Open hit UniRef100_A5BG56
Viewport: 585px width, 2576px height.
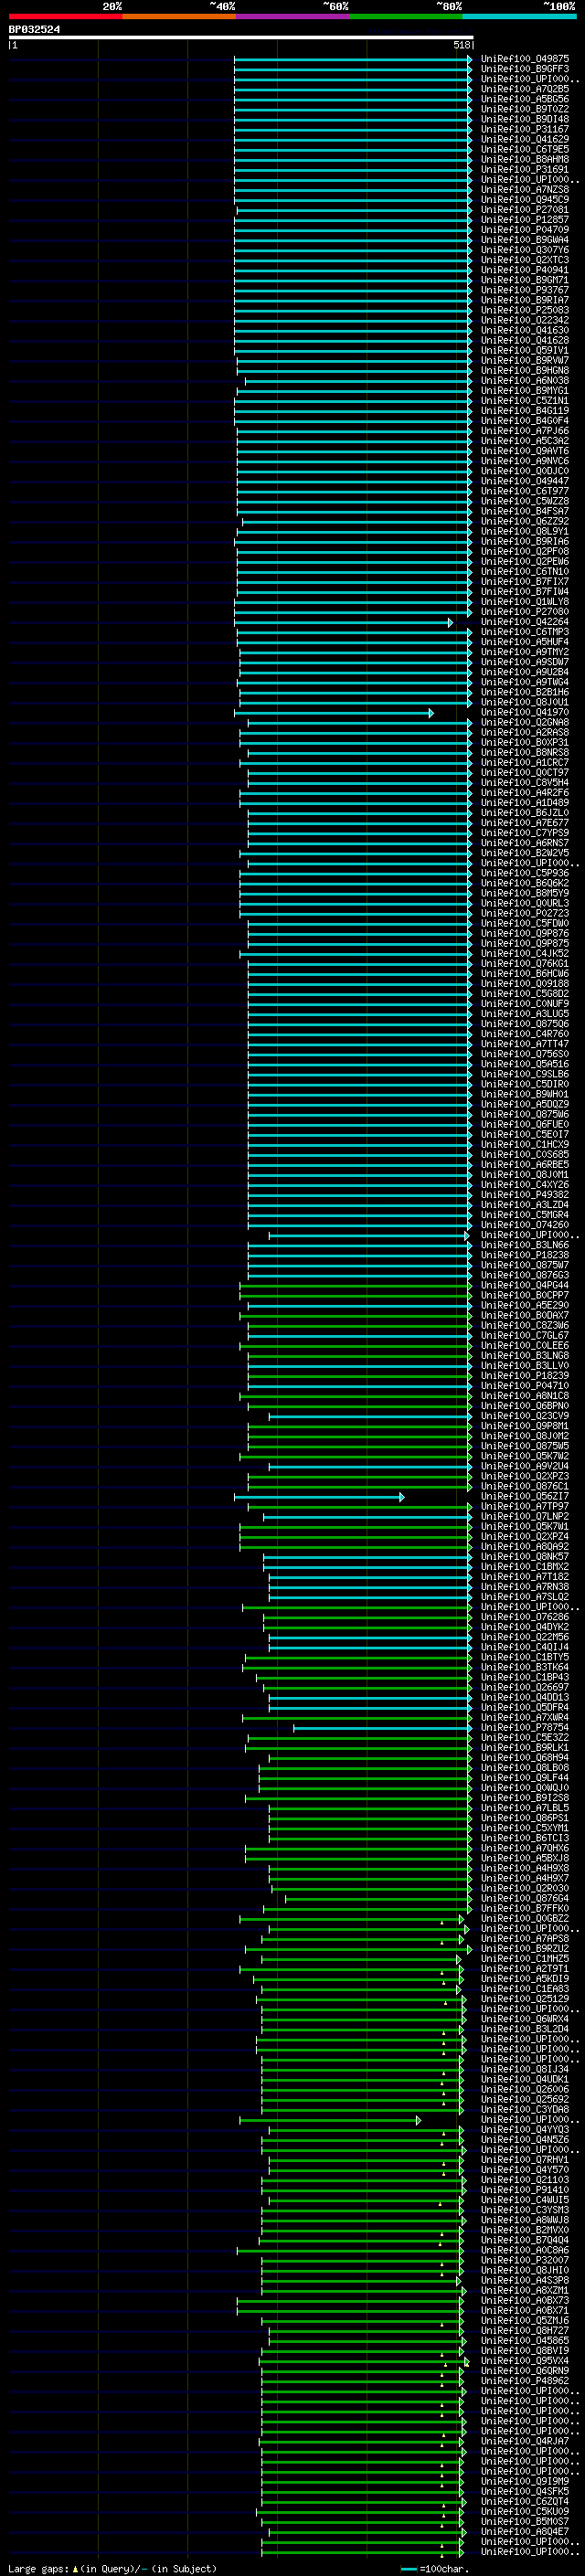tap(525, 99)
